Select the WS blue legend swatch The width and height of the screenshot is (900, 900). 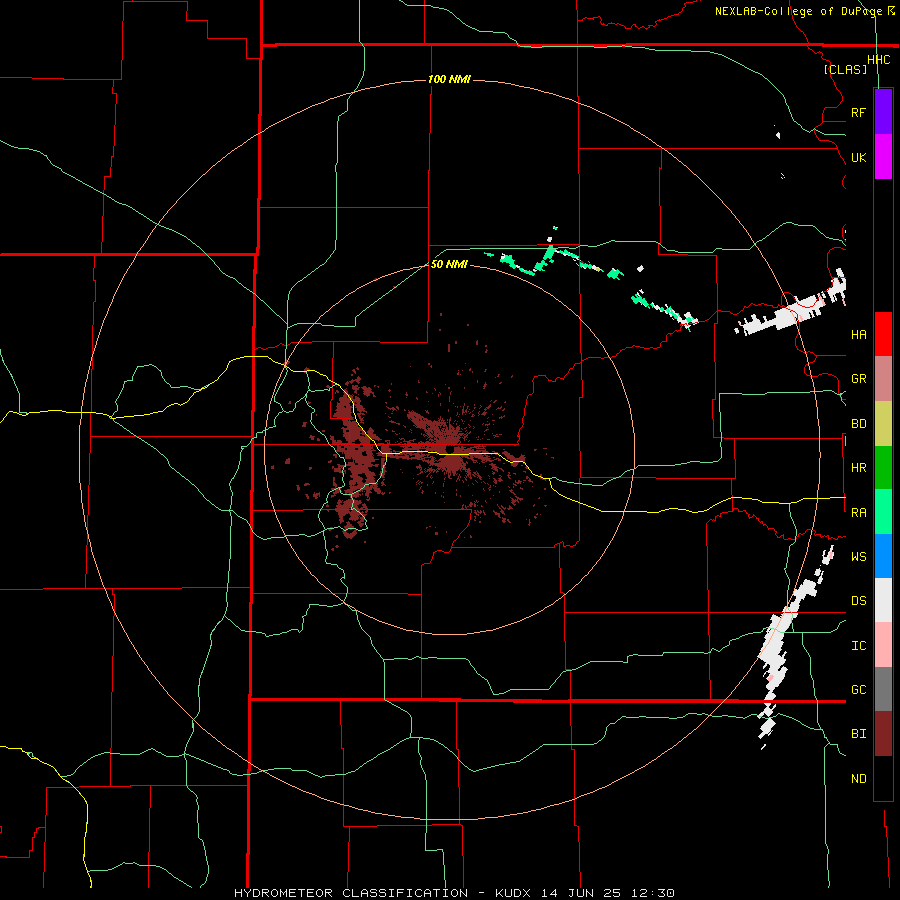(x=883, y=556)
